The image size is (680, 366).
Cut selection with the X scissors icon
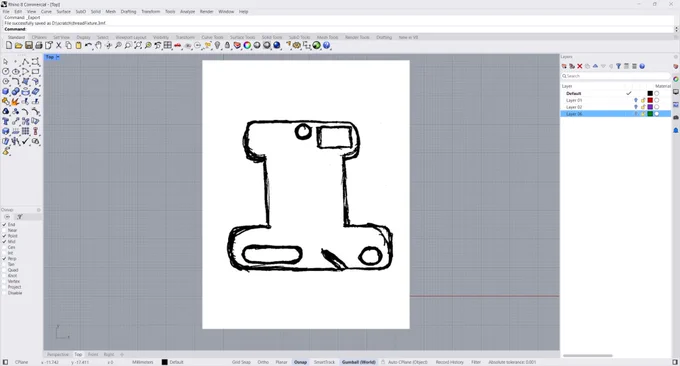point(59,45)
